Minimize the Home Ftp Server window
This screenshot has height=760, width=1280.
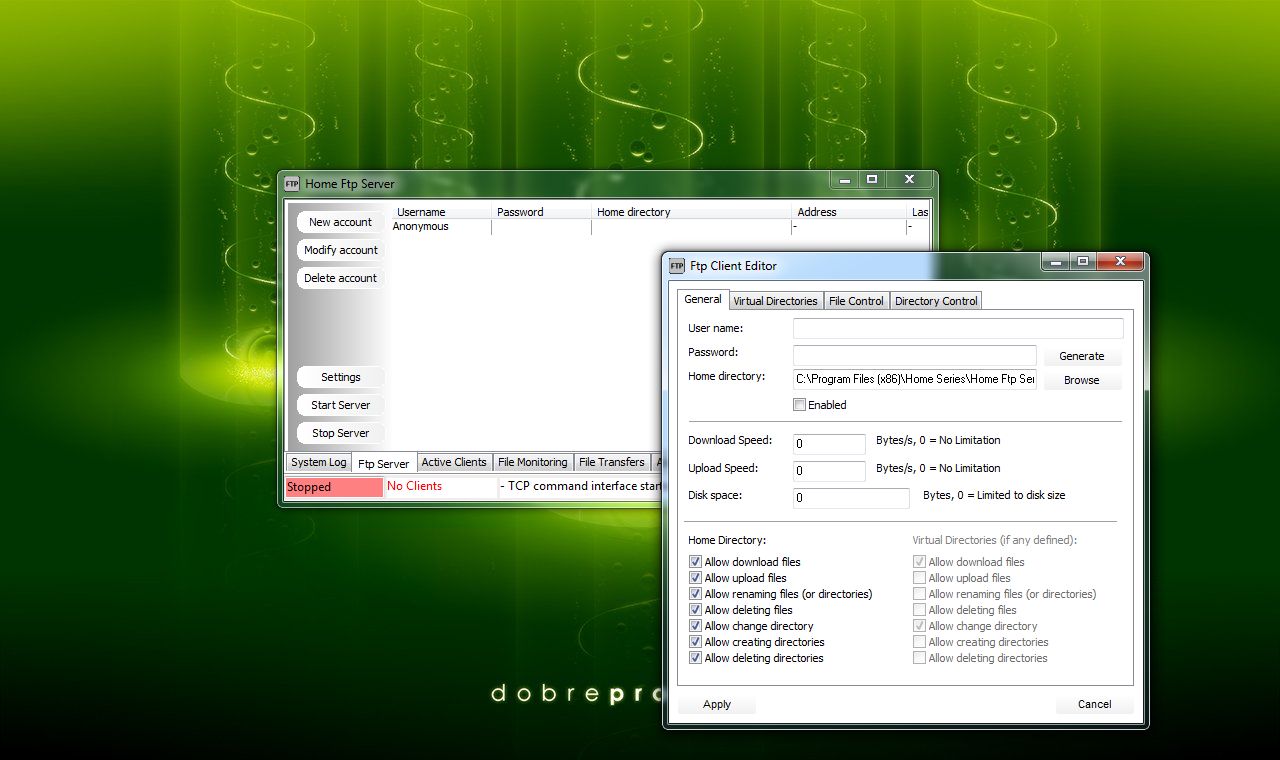845,179
